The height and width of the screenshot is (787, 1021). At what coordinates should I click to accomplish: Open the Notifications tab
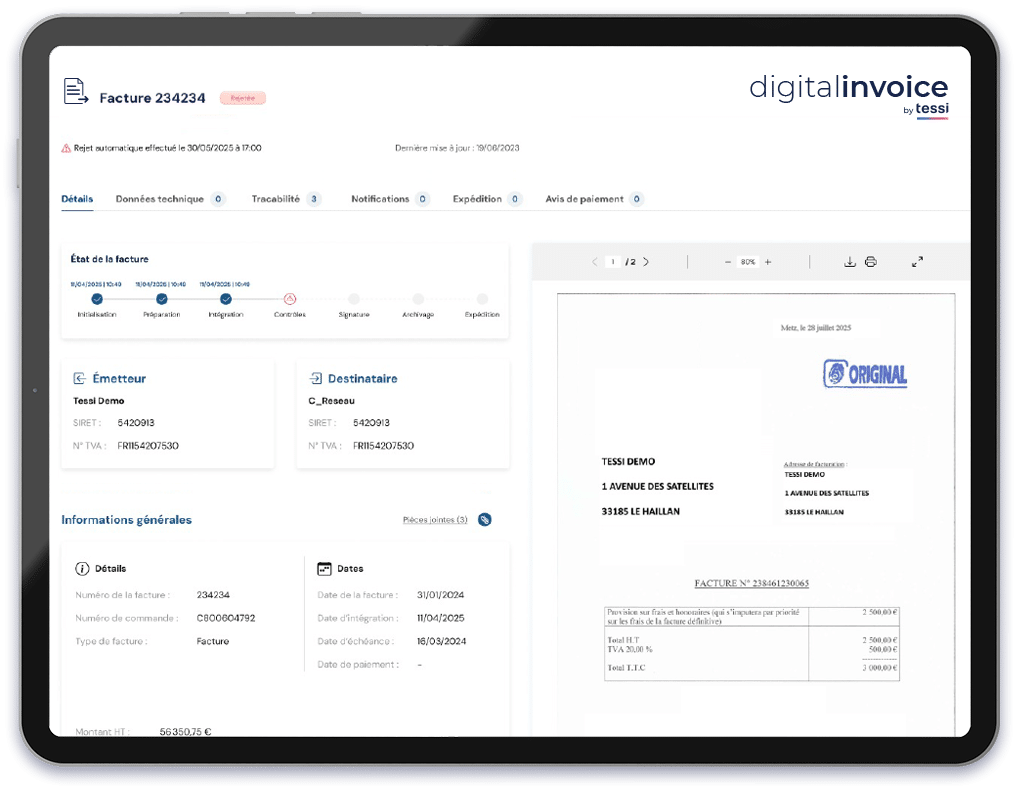(x=380, y=199)
